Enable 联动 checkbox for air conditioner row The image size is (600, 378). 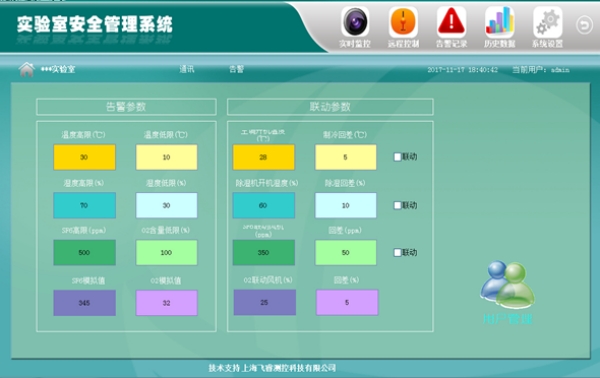click(398, 157)
